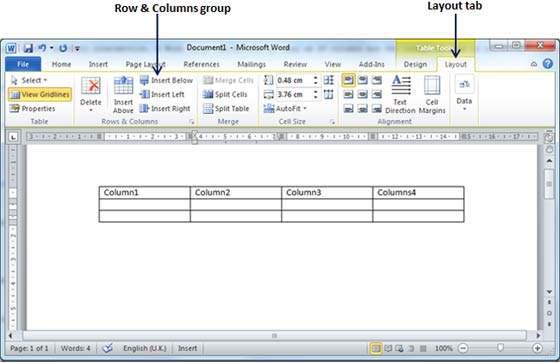Click the Split Cells command
Viewport: 560px width, 363px height.
click(225, 94)
